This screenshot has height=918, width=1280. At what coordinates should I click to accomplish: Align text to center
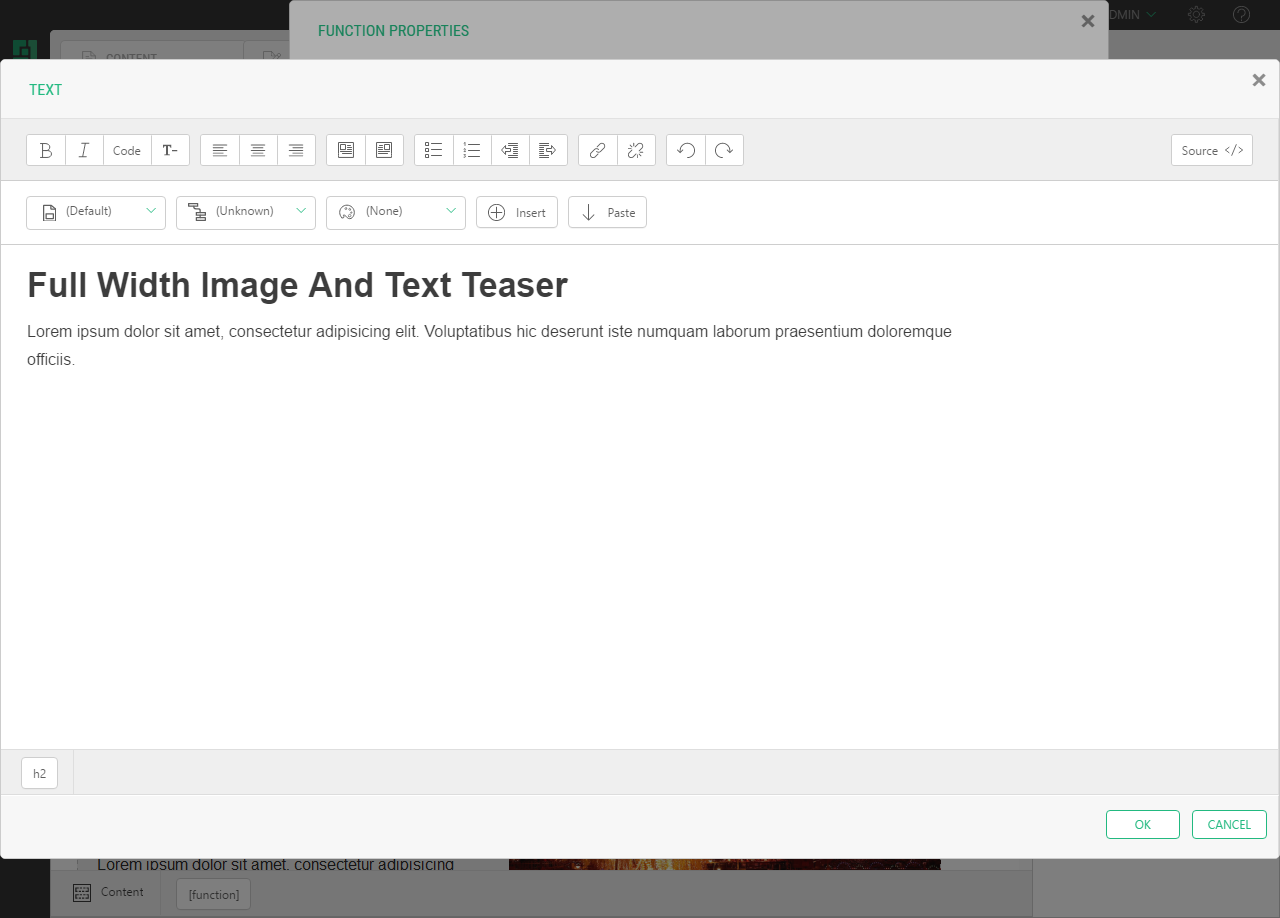pyautogui.click(x=258, y=150)
